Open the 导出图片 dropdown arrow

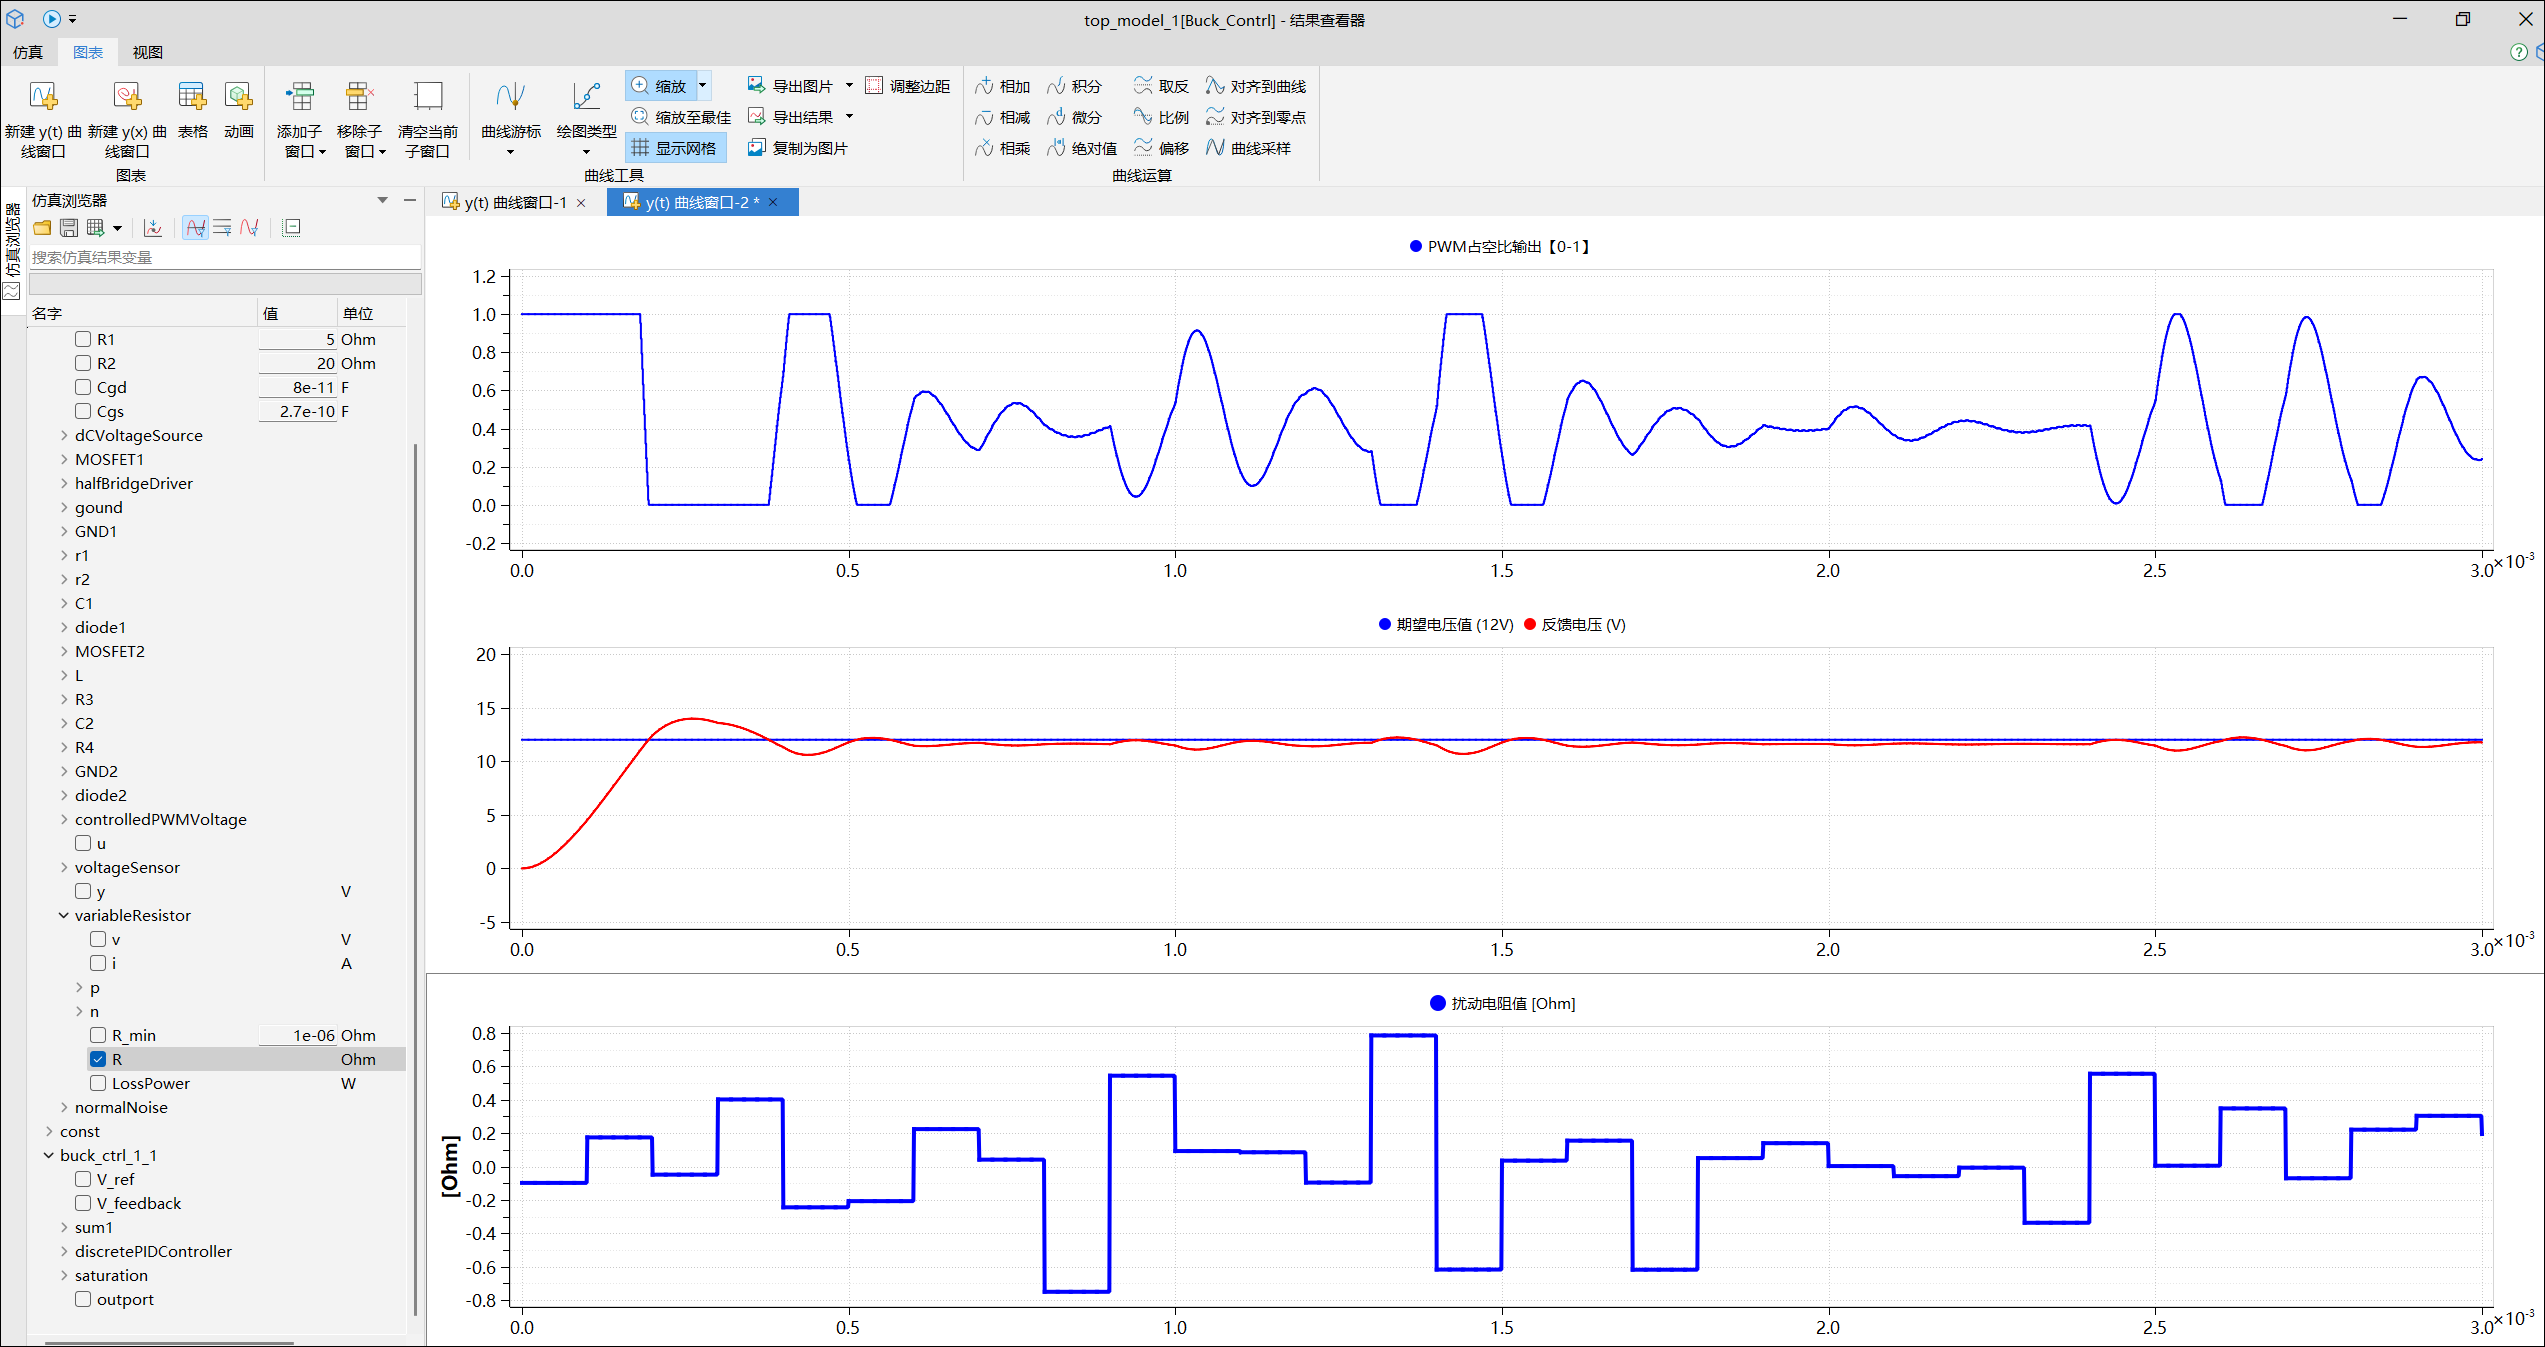point(850,86)
